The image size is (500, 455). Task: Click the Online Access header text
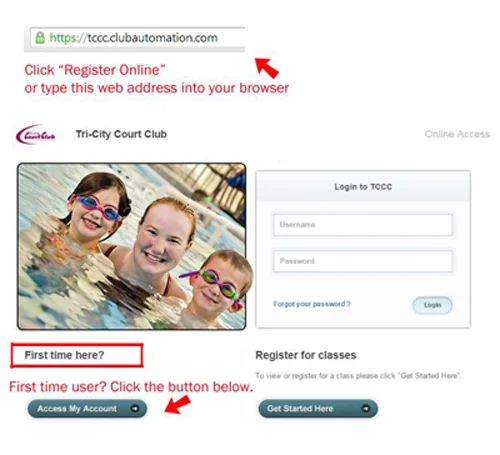coord(457,134)
